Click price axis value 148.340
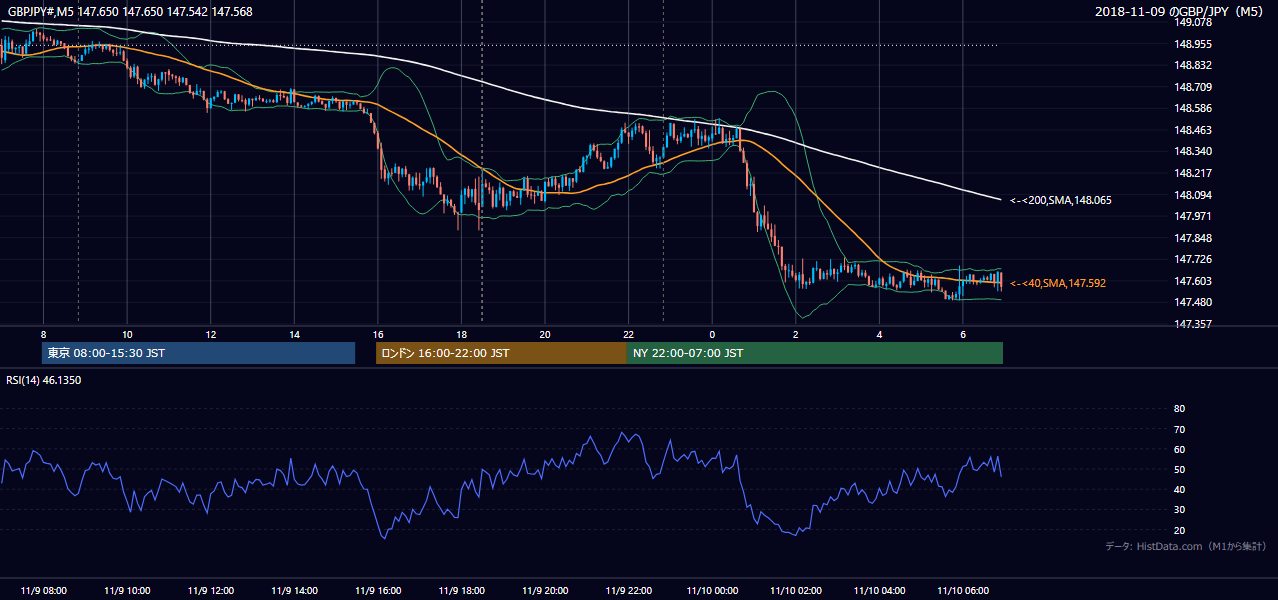Screen dimensions: 1278x600 coord(1194,151)
